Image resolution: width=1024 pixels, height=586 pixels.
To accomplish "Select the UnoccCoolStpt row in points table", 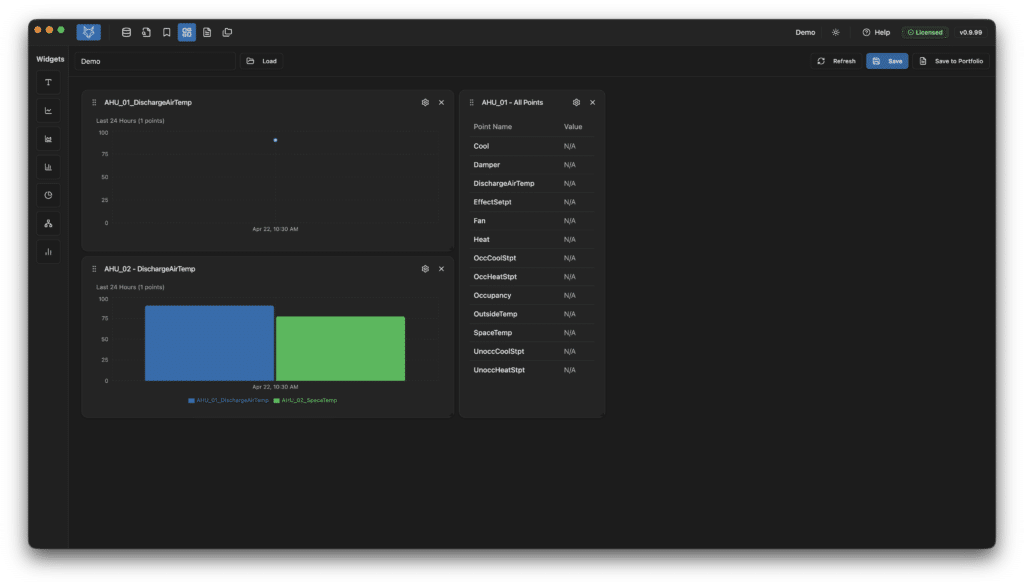I will tap(532, 351).
